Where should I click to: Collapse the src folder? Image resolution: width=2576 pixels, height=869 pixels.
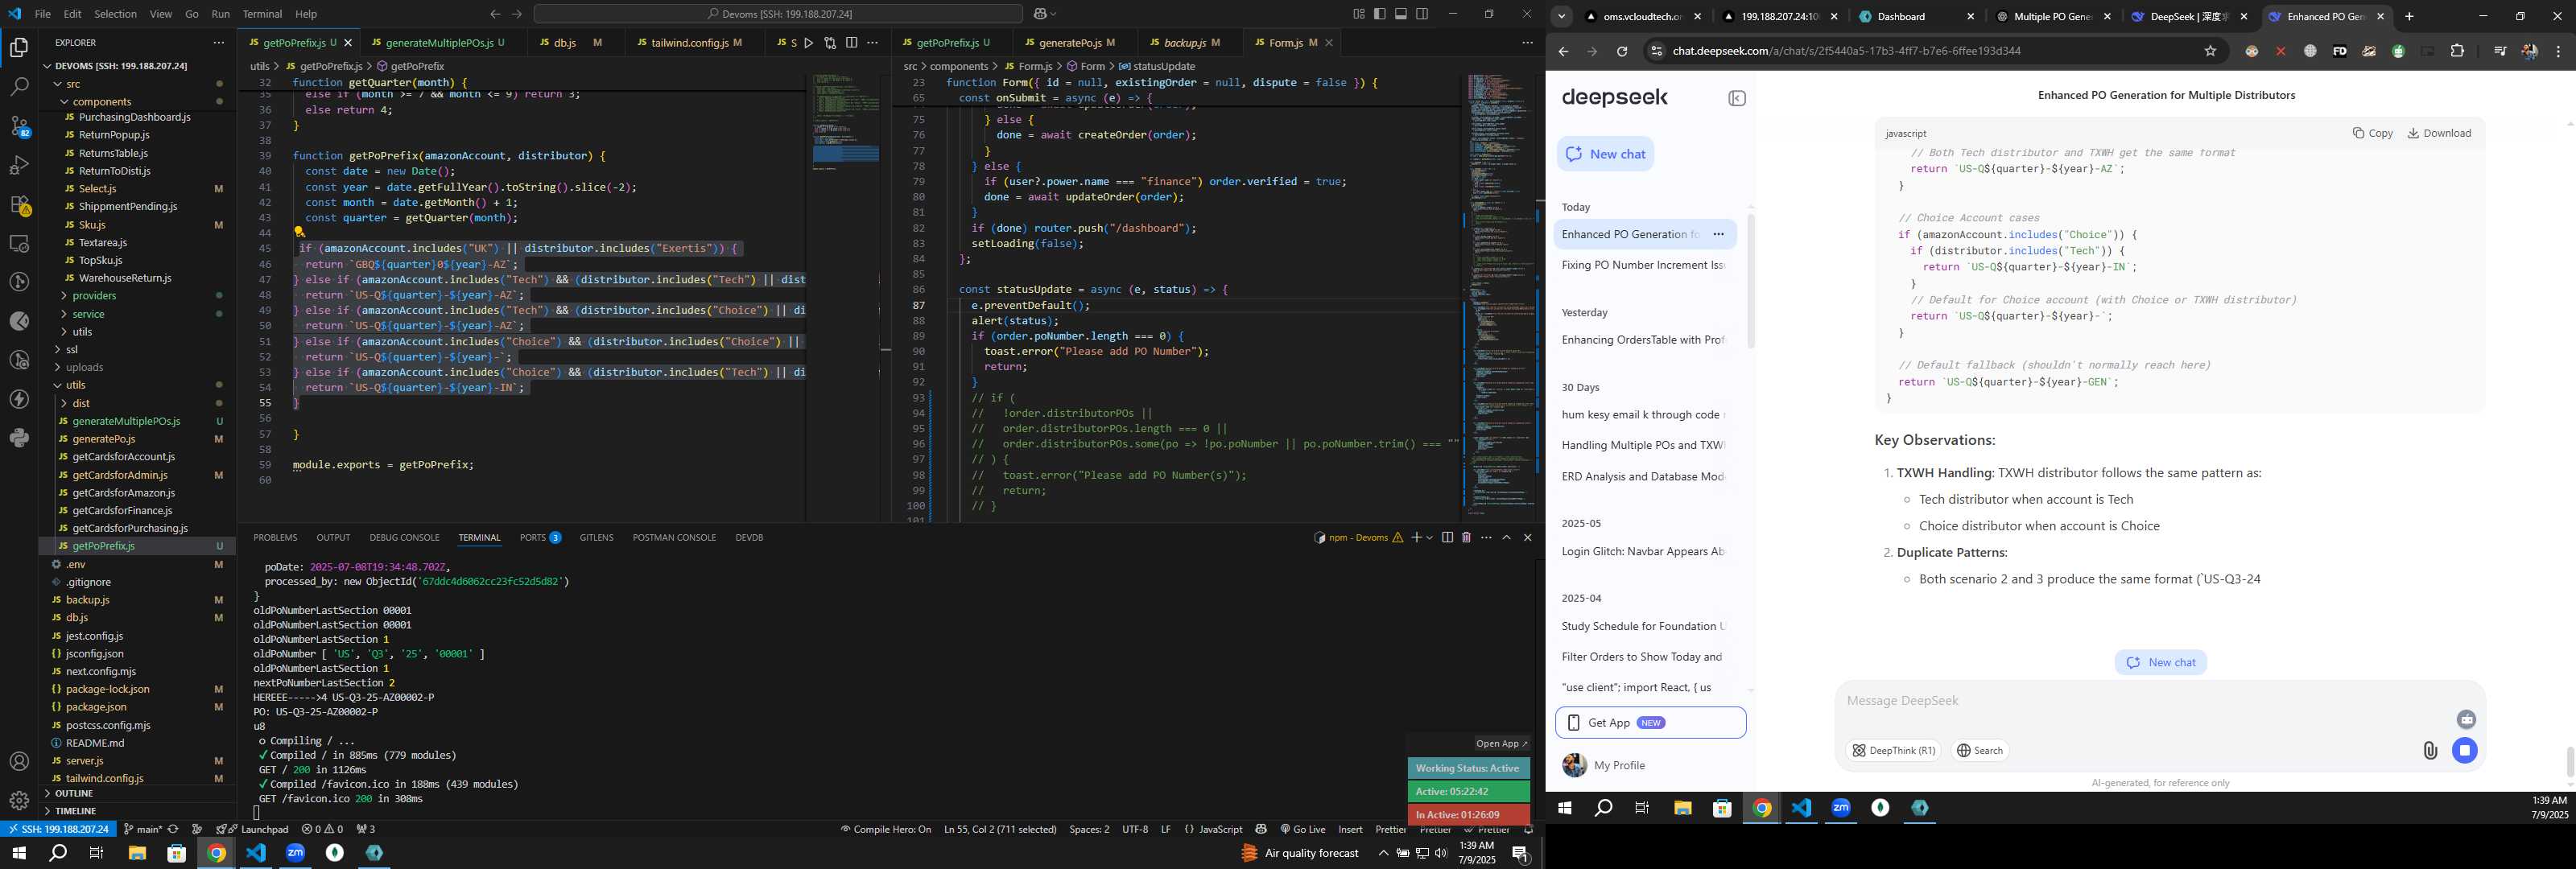73,84
